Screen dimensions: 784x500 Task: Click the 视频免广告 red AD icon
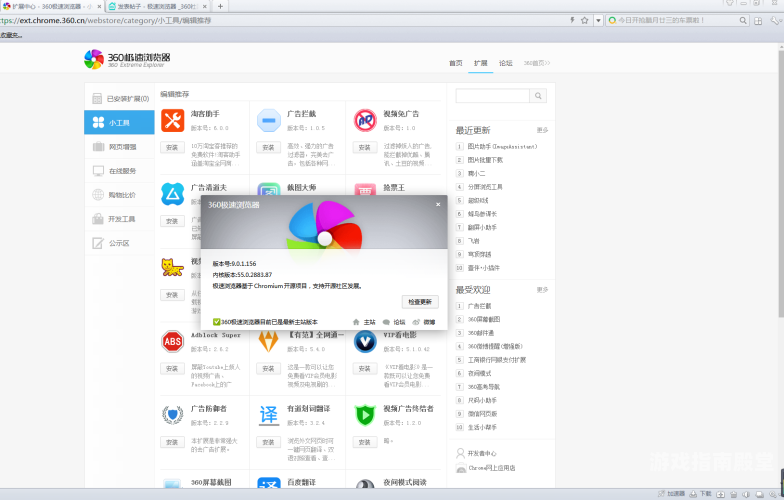(x=365, y=120)
